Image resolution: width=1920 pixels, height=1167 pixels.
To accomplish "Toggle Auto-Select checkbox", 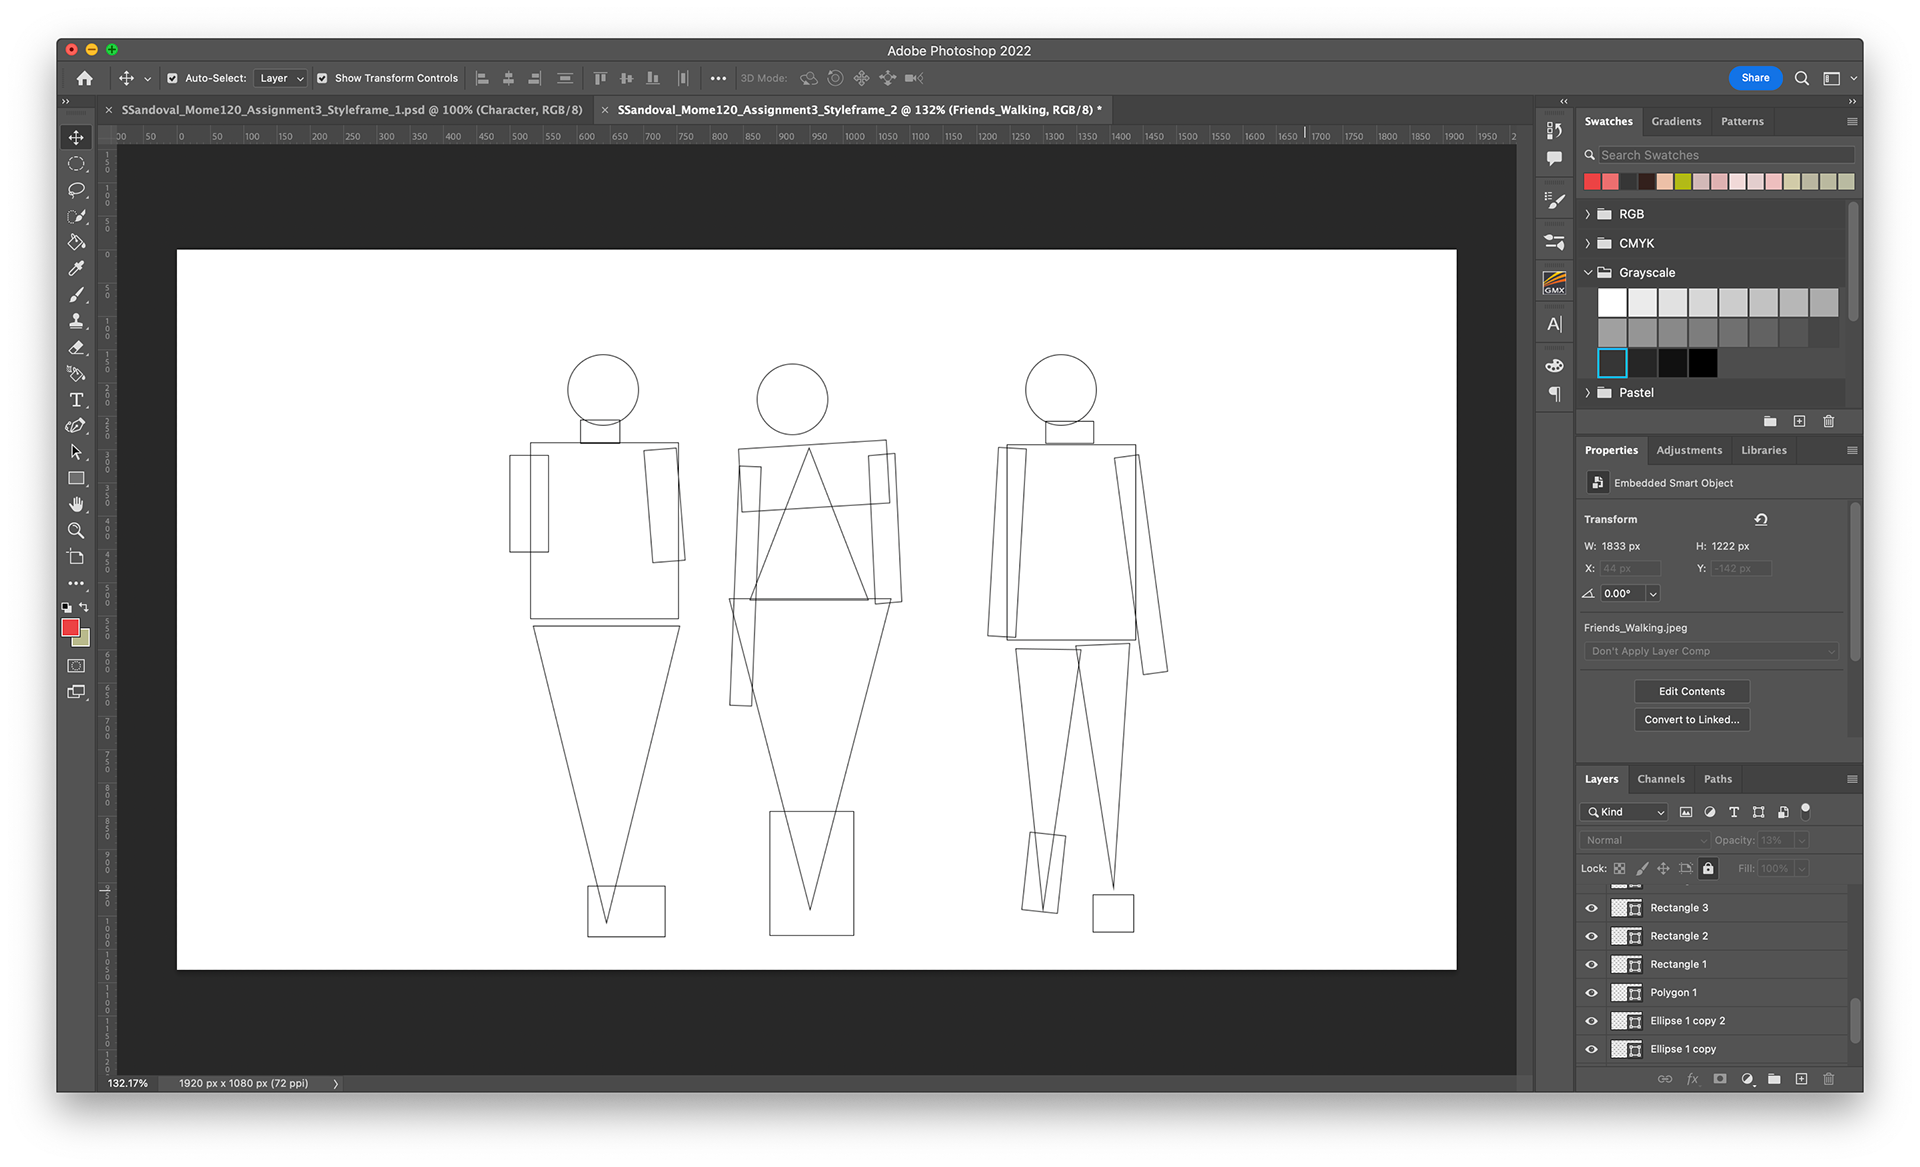I will tap(172, 78).
